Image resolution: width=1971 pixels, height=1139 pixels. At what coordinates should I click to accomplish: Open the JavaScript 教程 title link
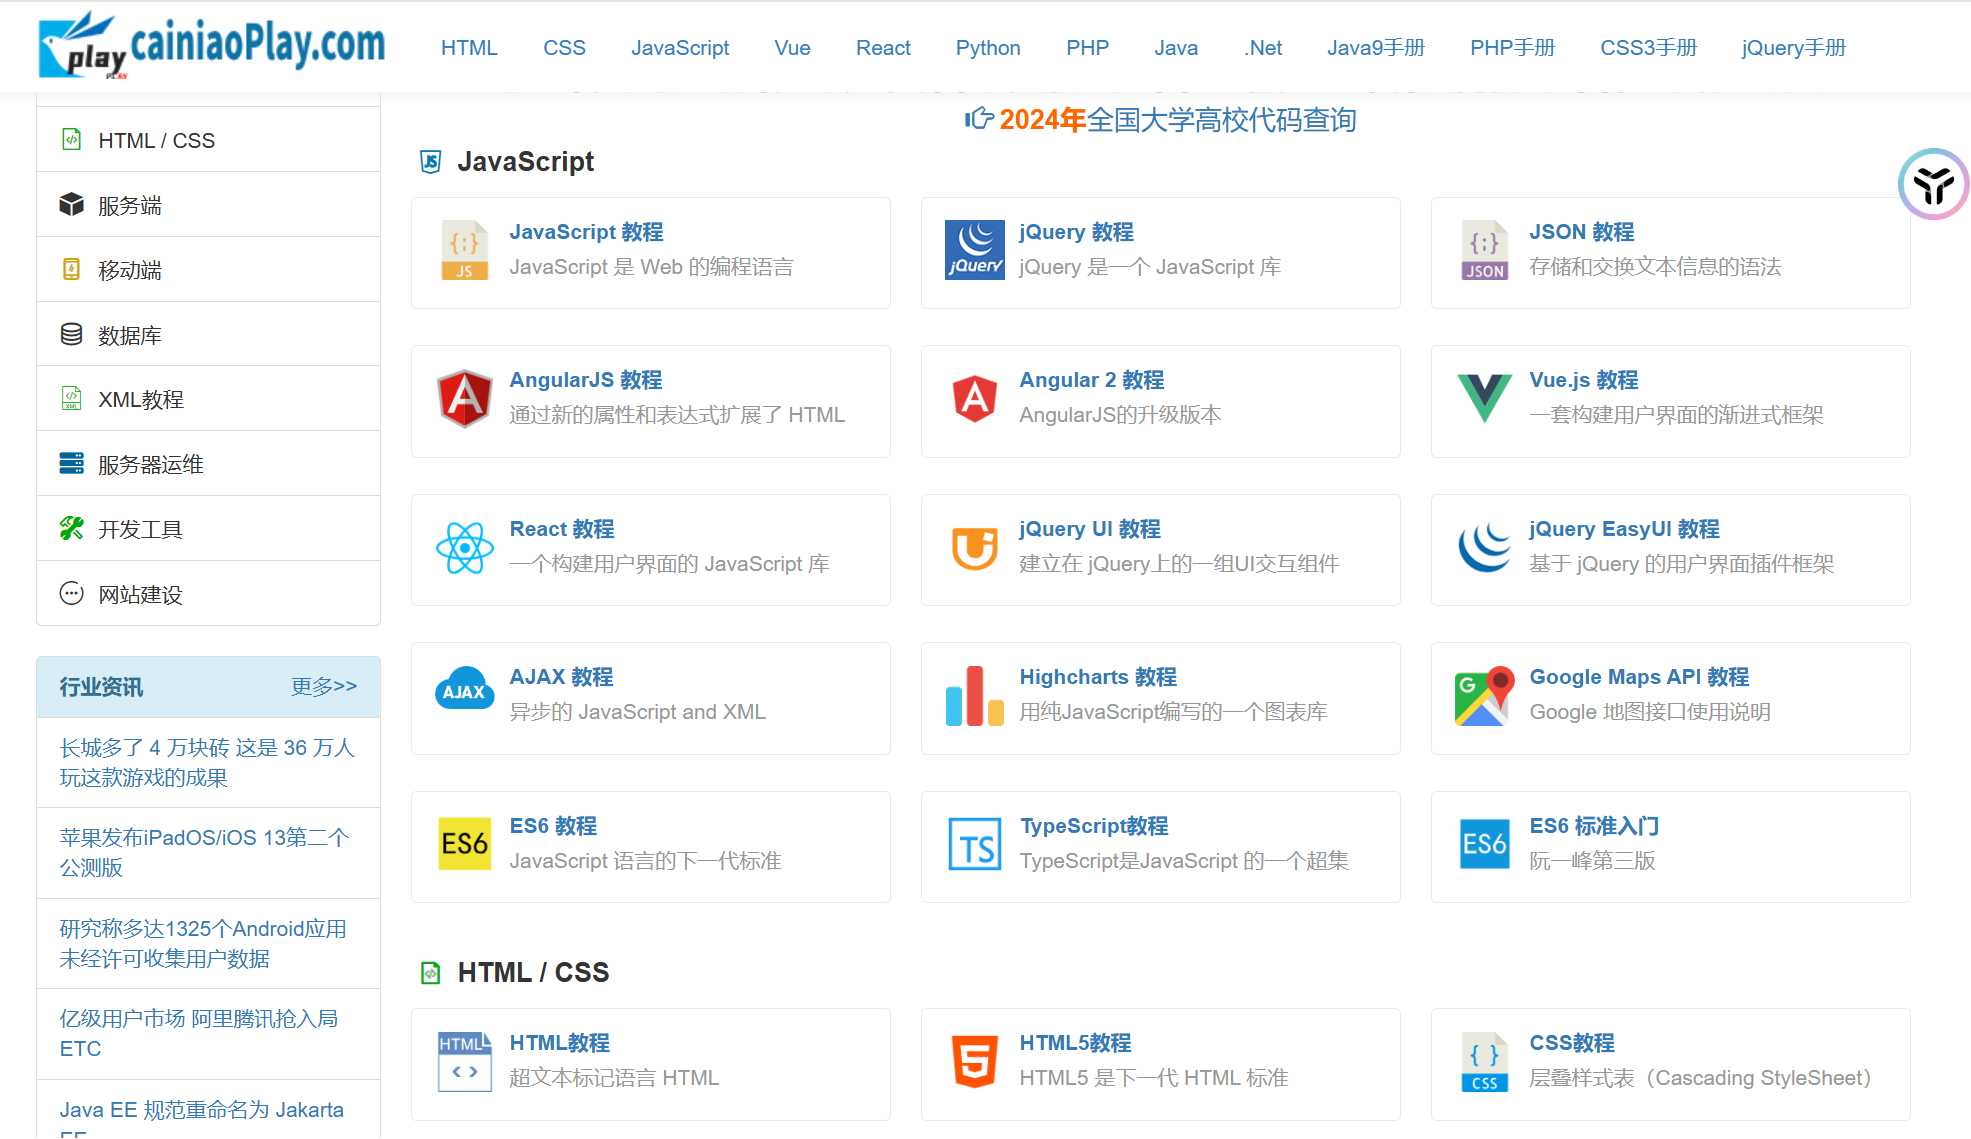pyautogui.click(x=586, y=232)
